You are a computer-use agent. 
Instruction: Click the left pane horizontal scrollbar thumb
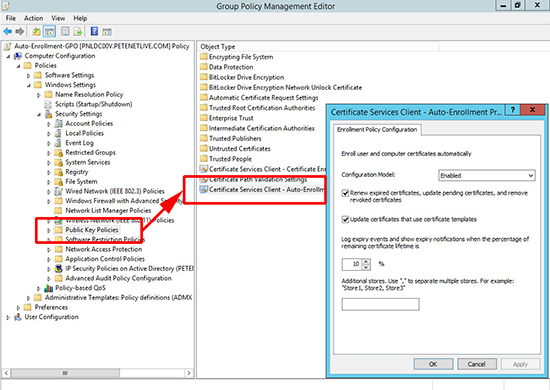click(x=65, y=373)
